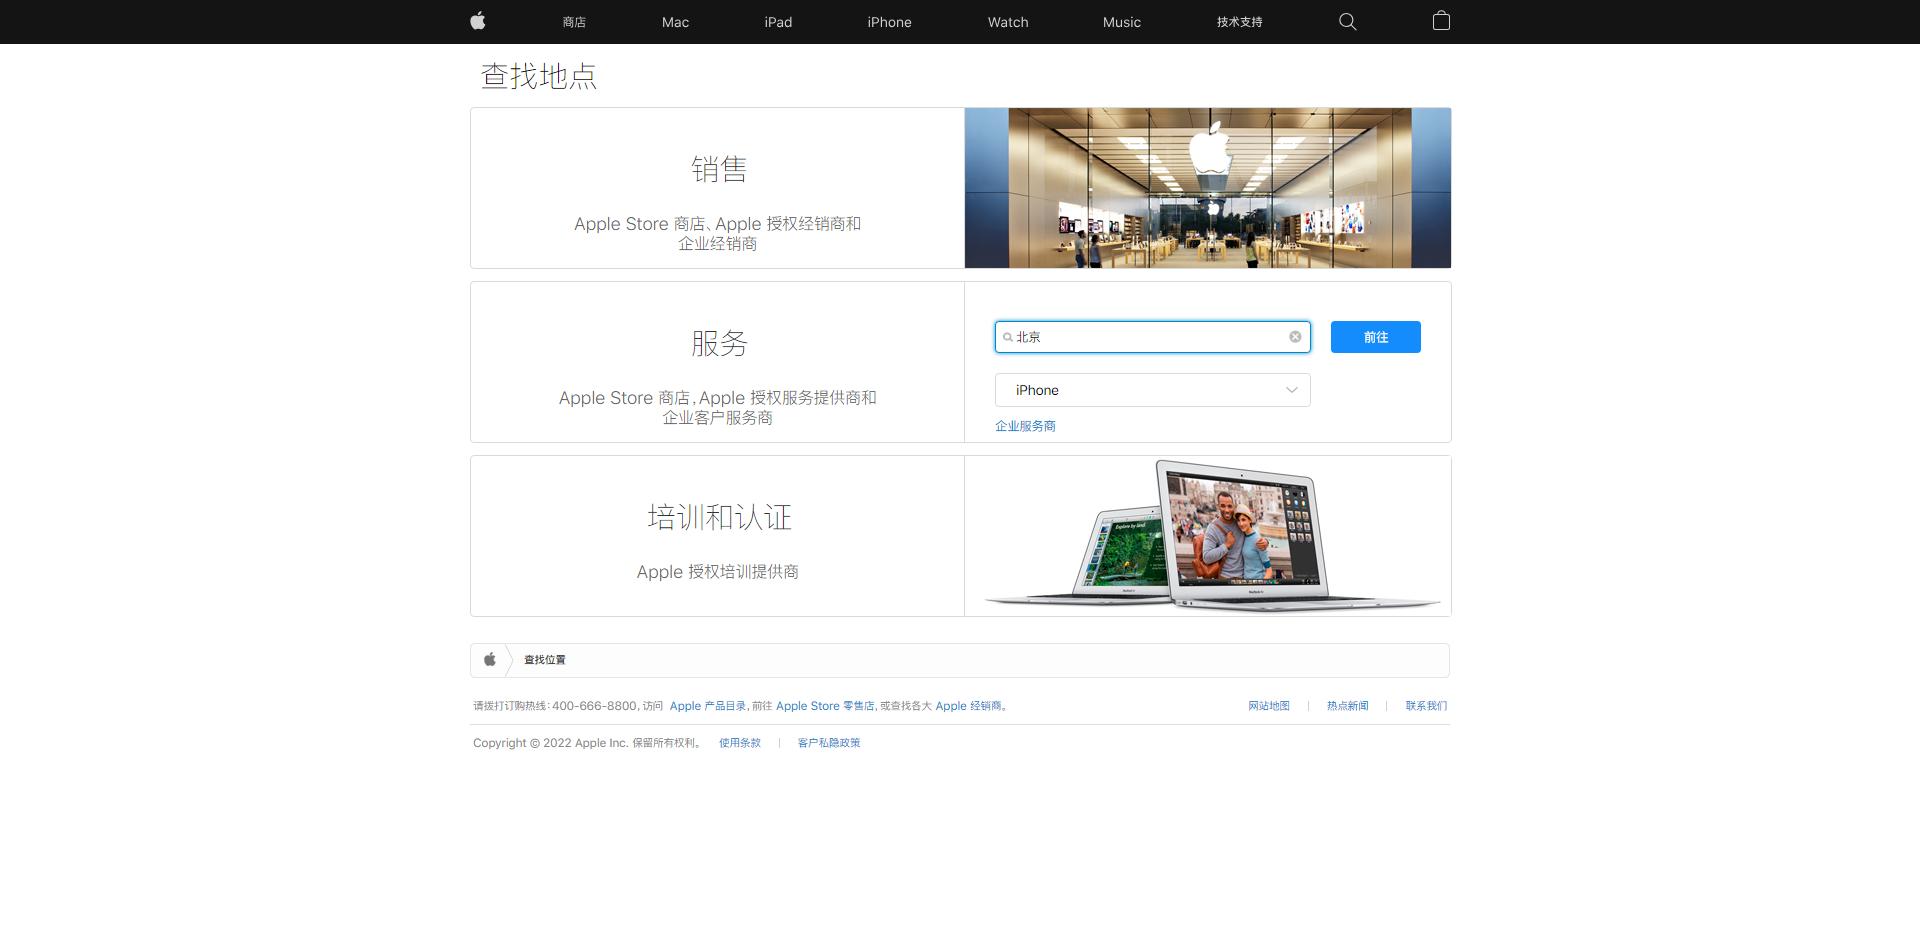Select the 销售 section heading

click(718, 169)
